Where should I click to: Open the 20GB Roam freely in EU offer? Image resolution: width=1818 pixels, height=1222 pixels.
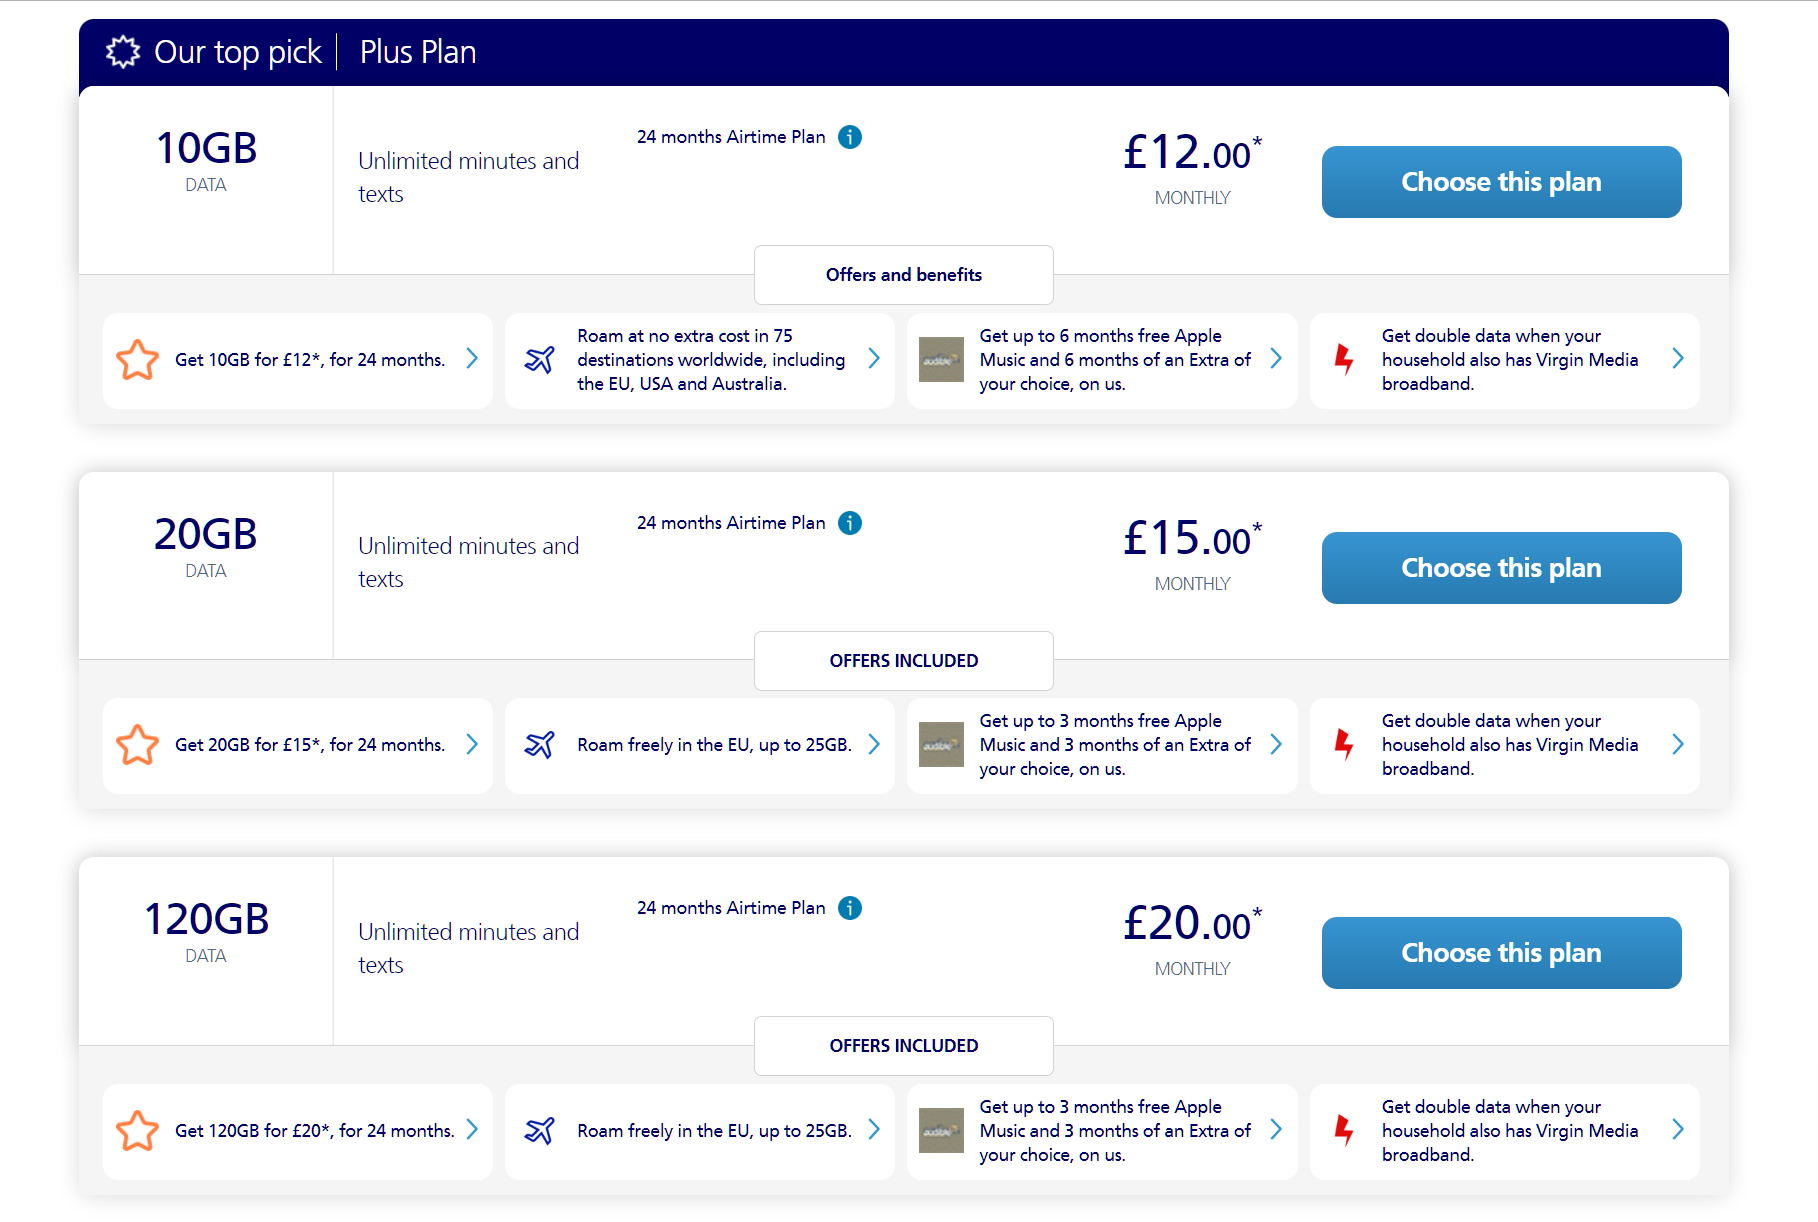[714, 745]
